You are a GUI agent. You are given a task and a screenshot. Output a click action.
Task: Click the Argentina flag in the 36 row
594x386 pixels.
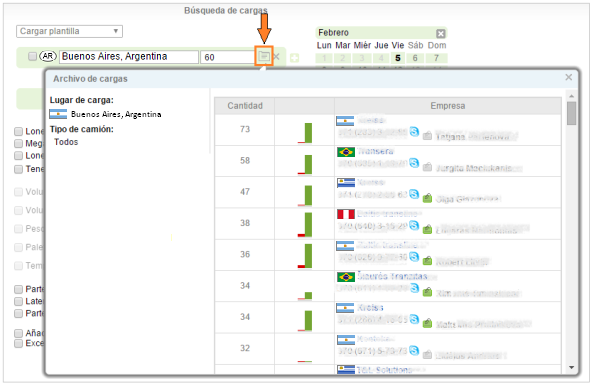pos(345,246)
